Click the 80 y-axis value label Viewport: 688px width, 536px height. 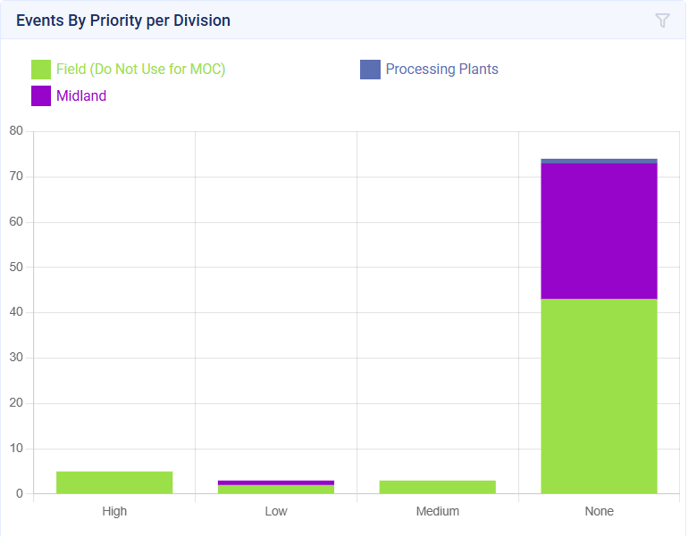15,131
